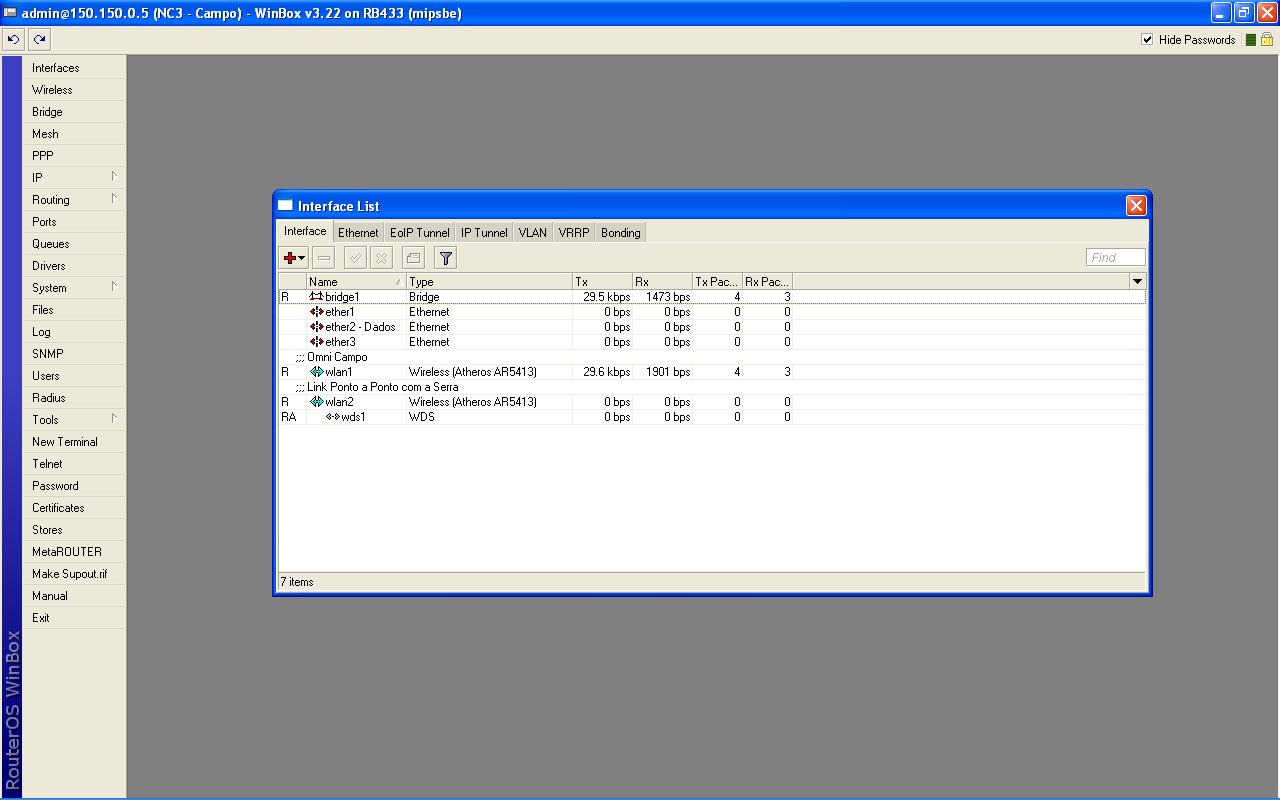Click Exit in the sidebar menu
1280x800 pixels.
tap(75, 618)
